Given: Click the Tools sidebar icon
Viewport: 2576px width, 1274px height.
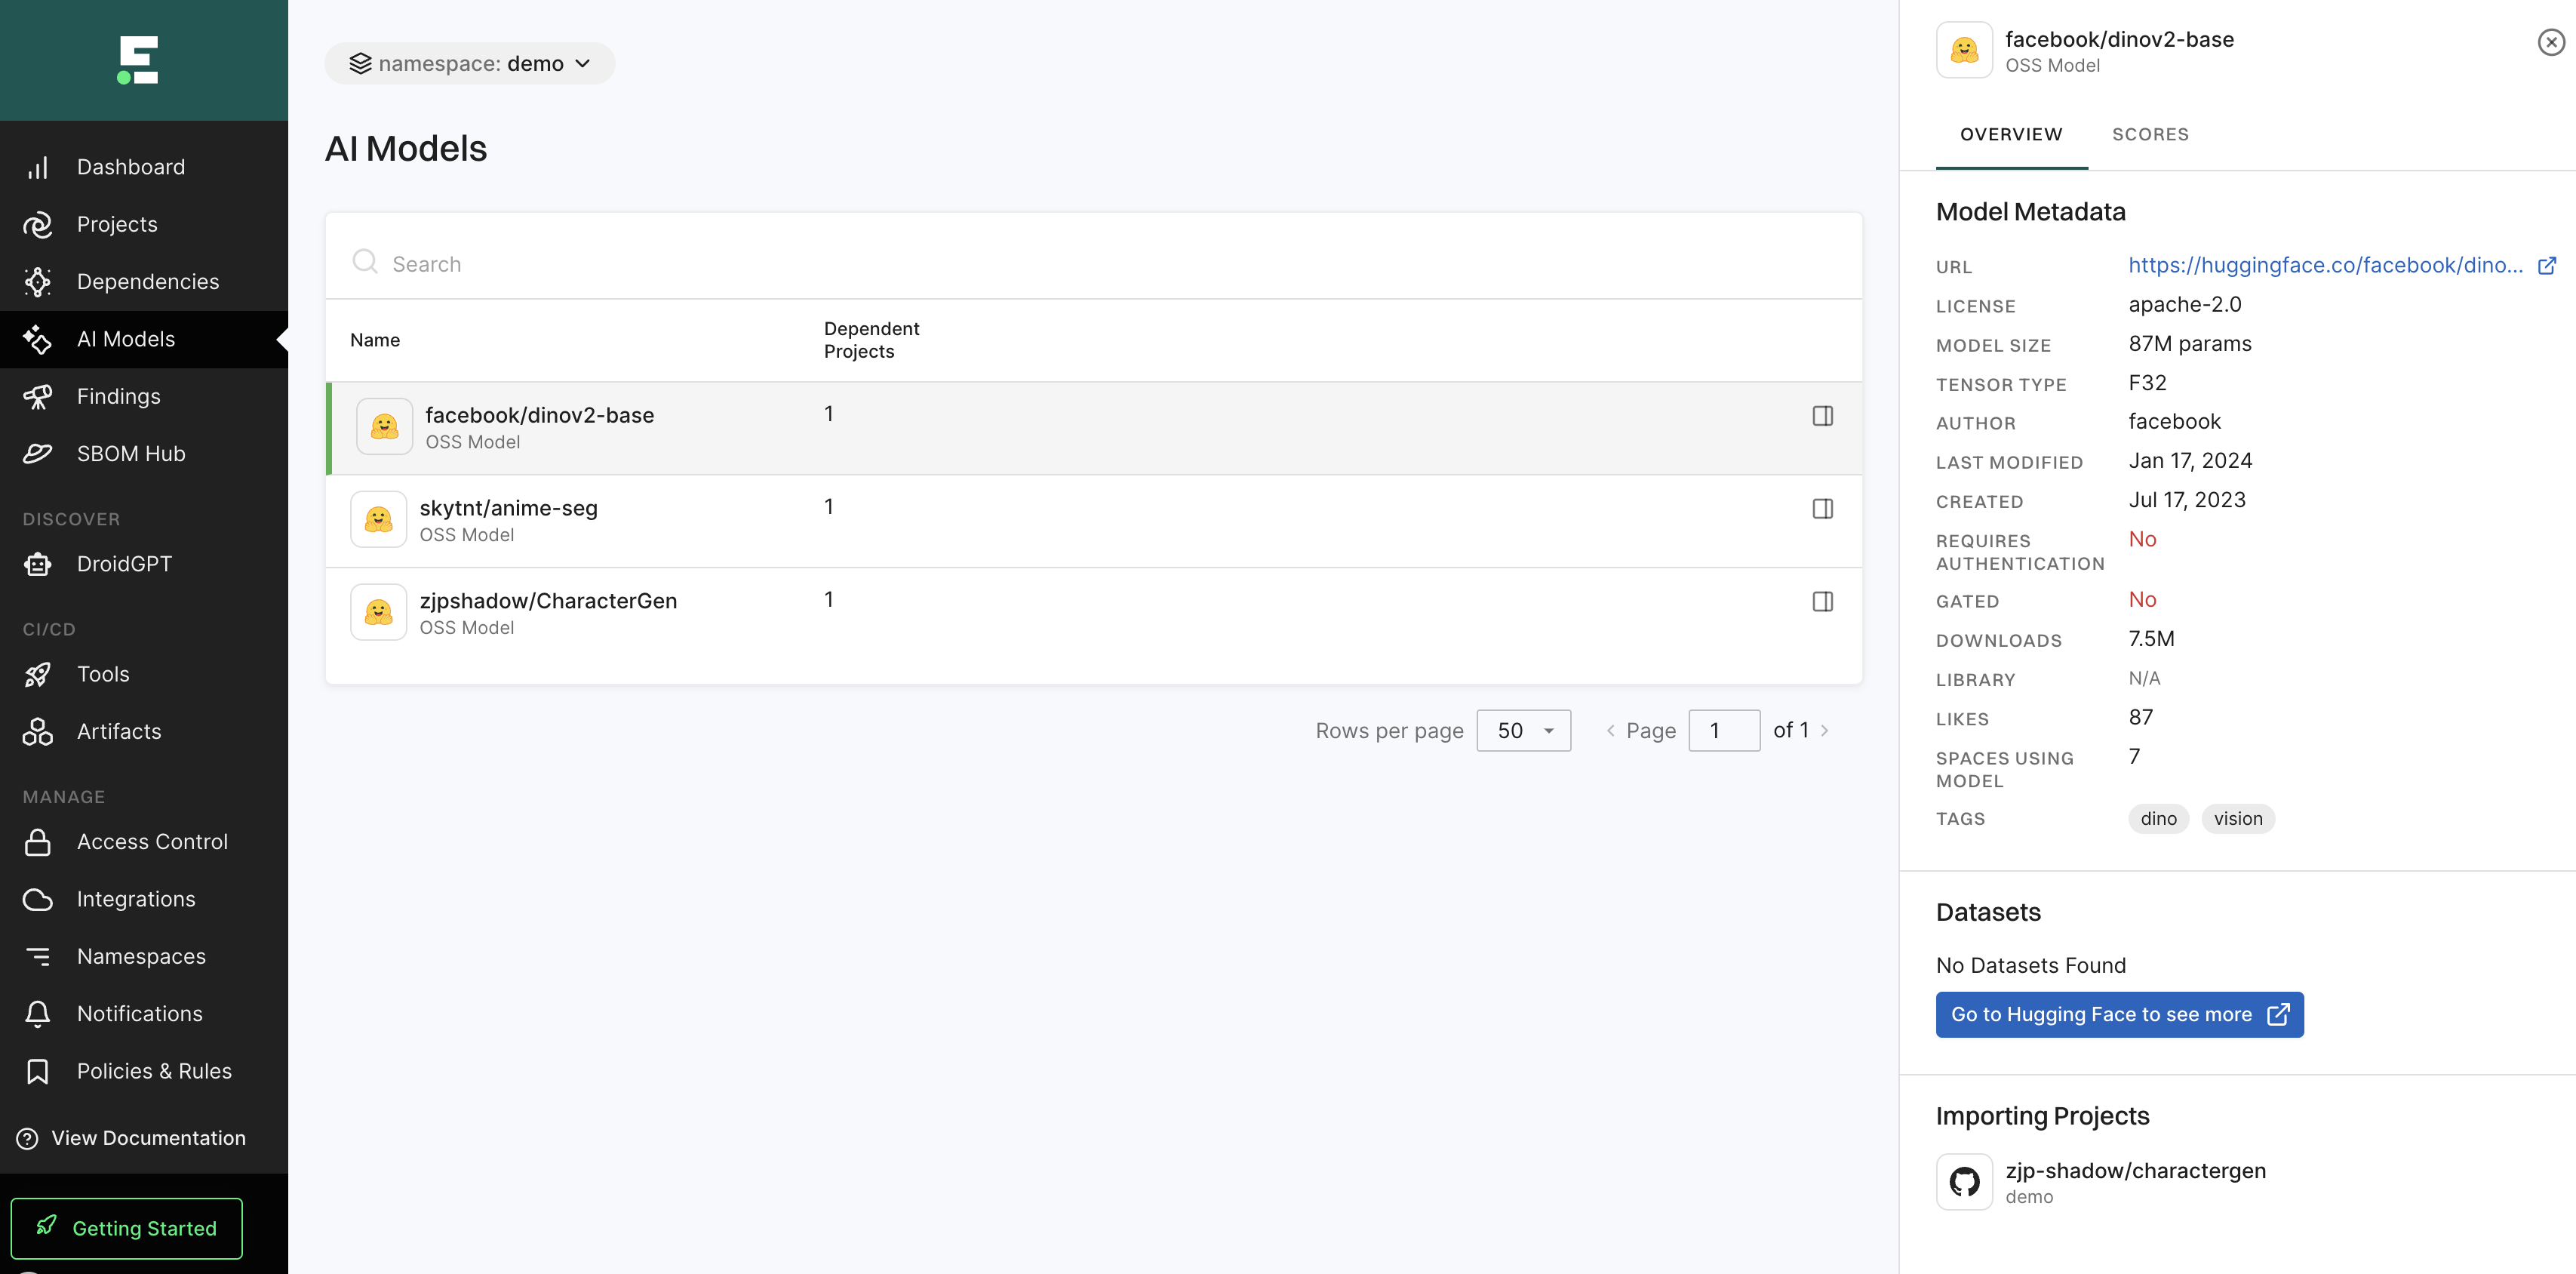Looking at the screenshot, I should point(38,674).
